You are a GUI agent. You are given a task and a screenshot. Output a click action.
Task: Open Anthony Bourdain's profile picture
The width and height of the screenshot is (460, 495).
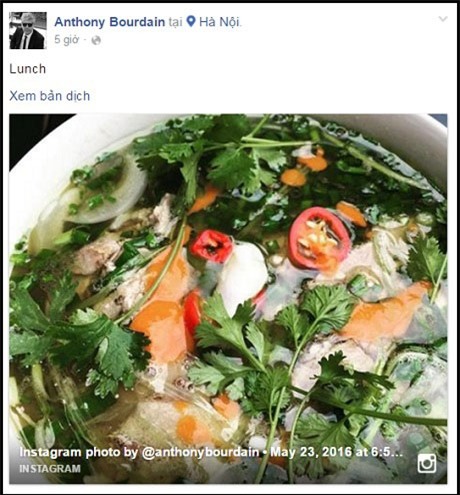pyautogui.click(x=28, y=31)
